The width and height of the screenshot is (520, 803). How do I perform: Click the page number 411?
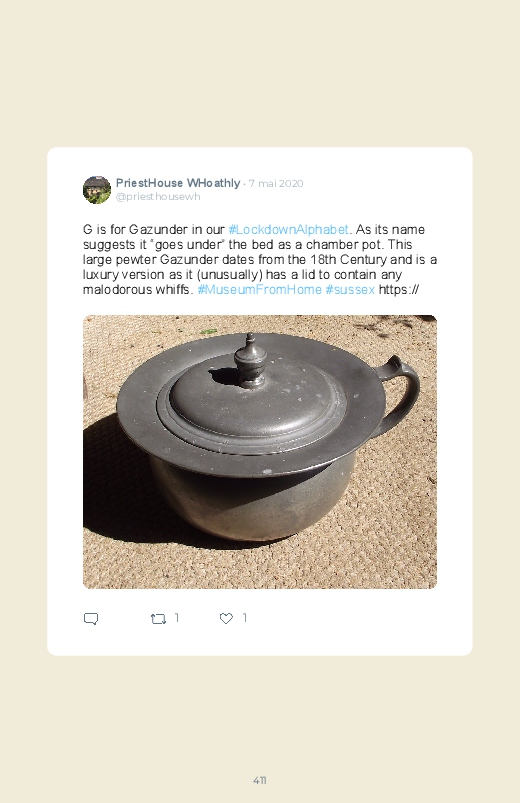(x=260, y=780)
